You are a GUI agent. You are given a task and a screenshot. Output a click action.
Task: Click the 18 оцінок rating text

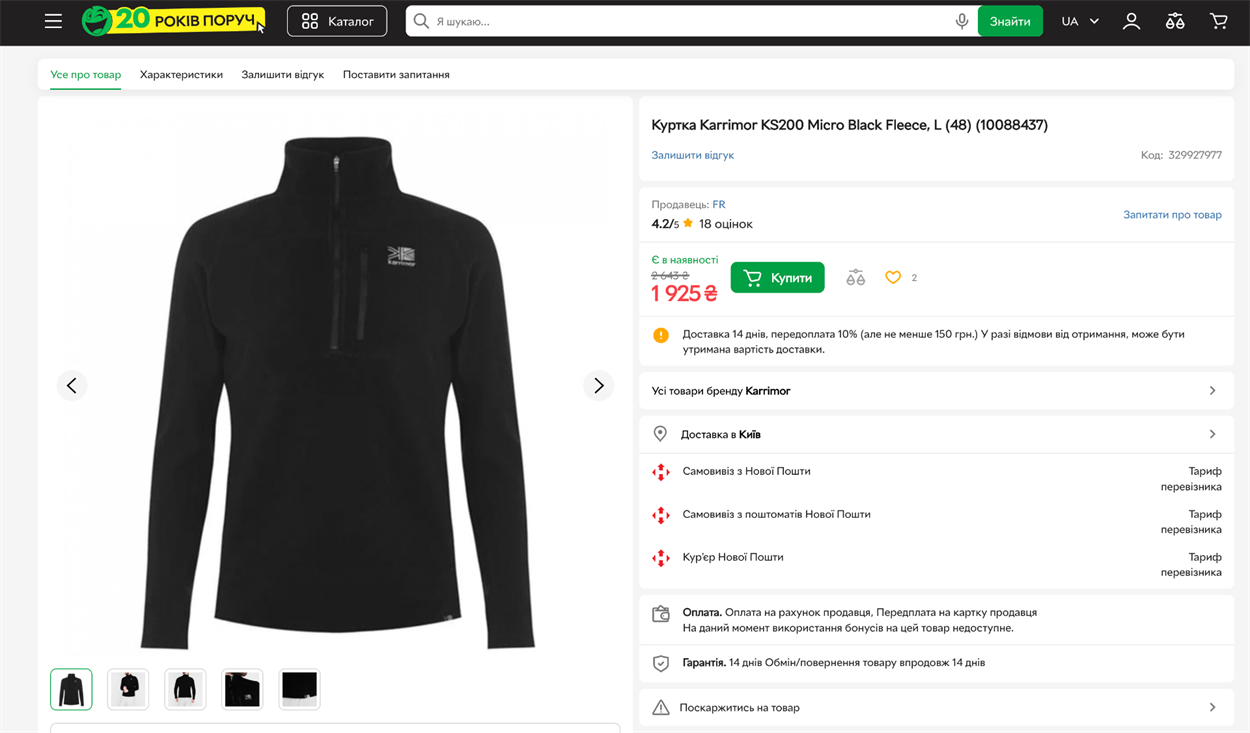726,224
